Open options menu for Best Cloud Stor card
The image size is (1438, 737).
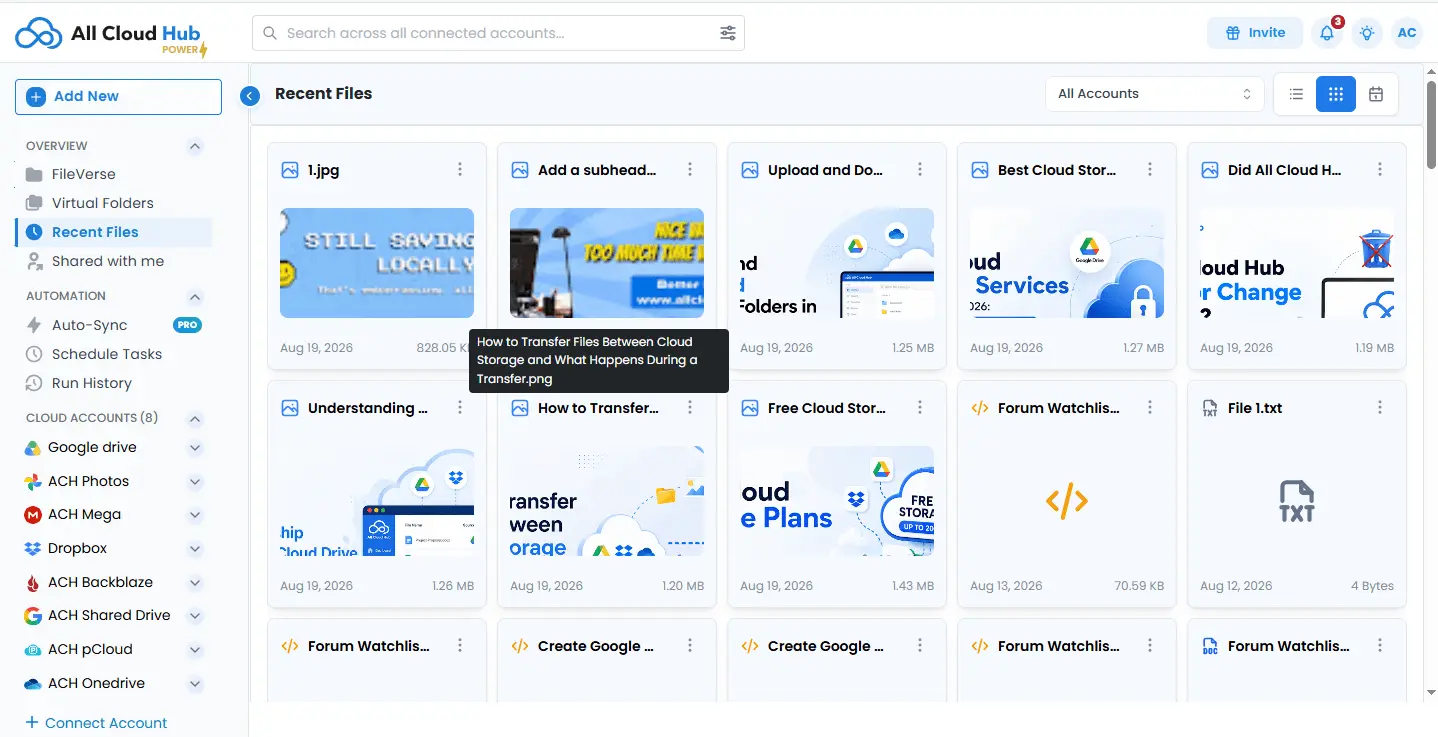coord(1150,170)
